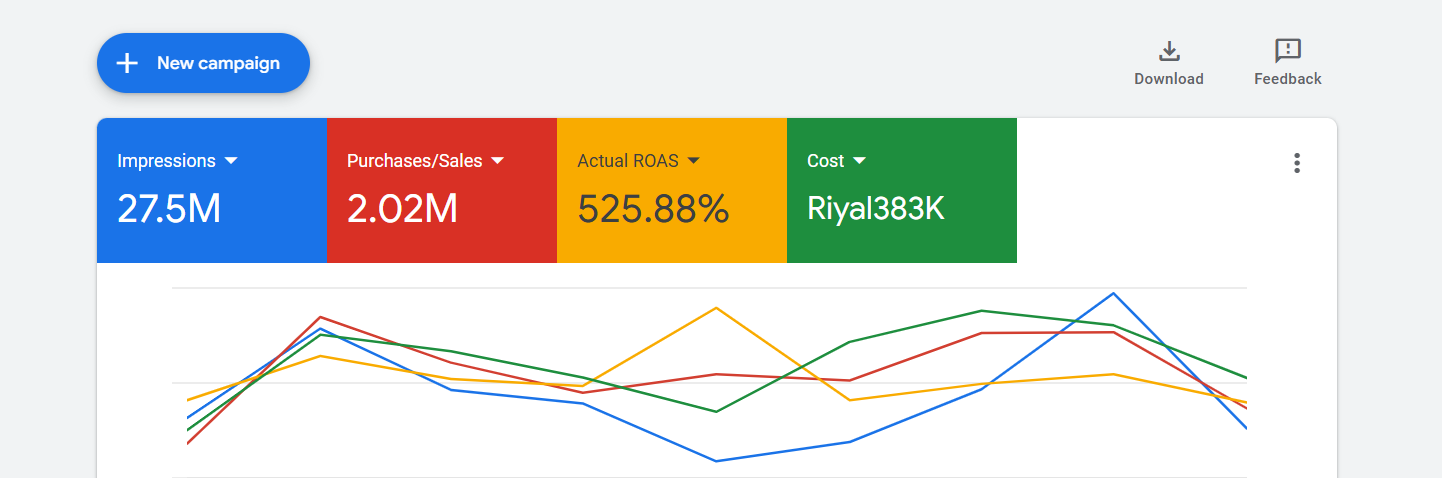Select the Riyal383K Cost value

875,209
